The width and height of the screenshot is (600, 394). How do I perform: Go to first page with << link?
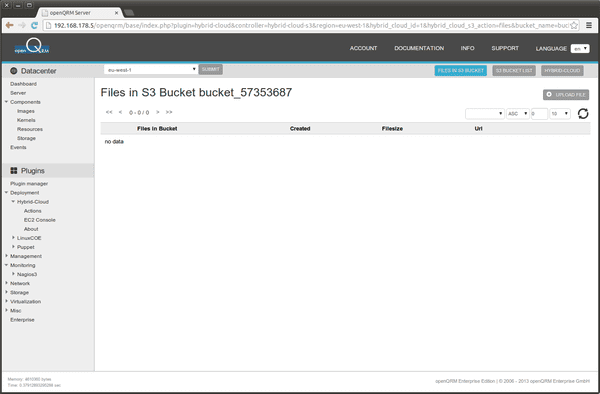(x=109, y=112)
